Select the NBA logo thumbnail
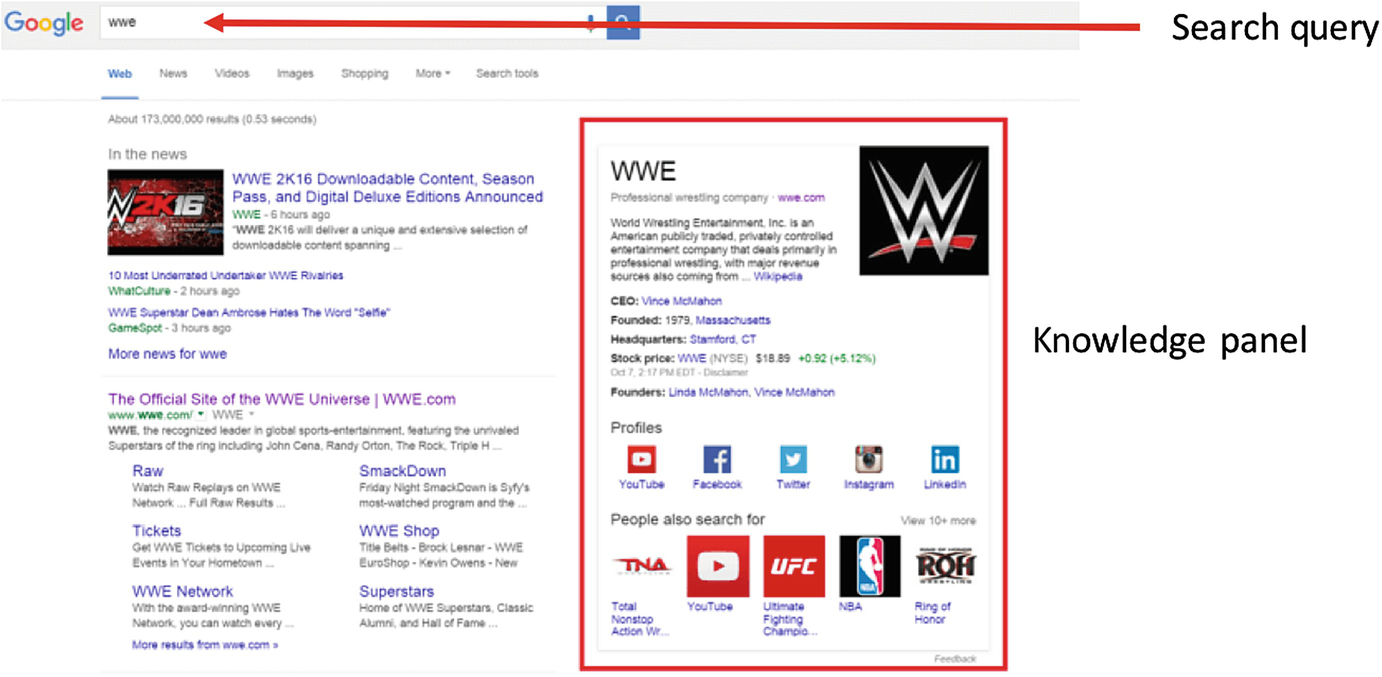The image size is (1382, 677). tap(870, 566)
